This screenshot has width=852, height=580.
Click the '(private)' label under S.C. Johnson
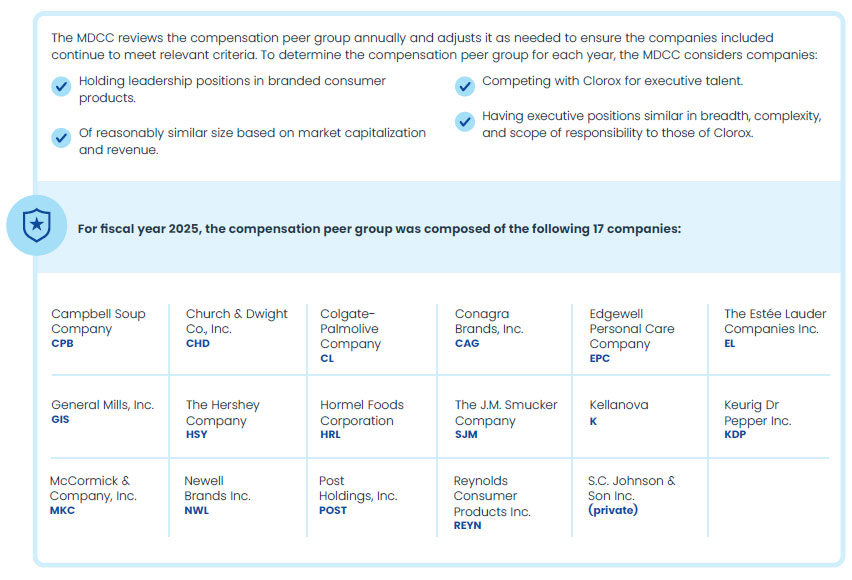point(613,510)
